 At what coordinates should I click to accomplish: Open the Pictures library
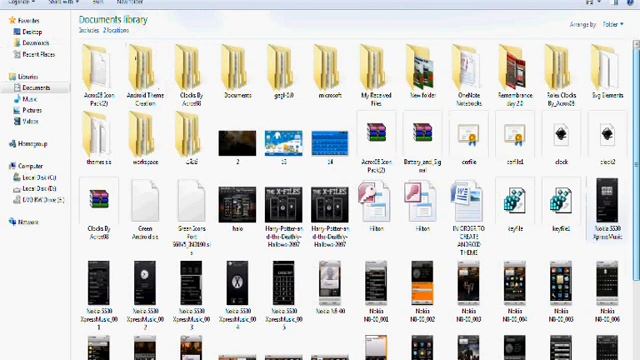32,110
